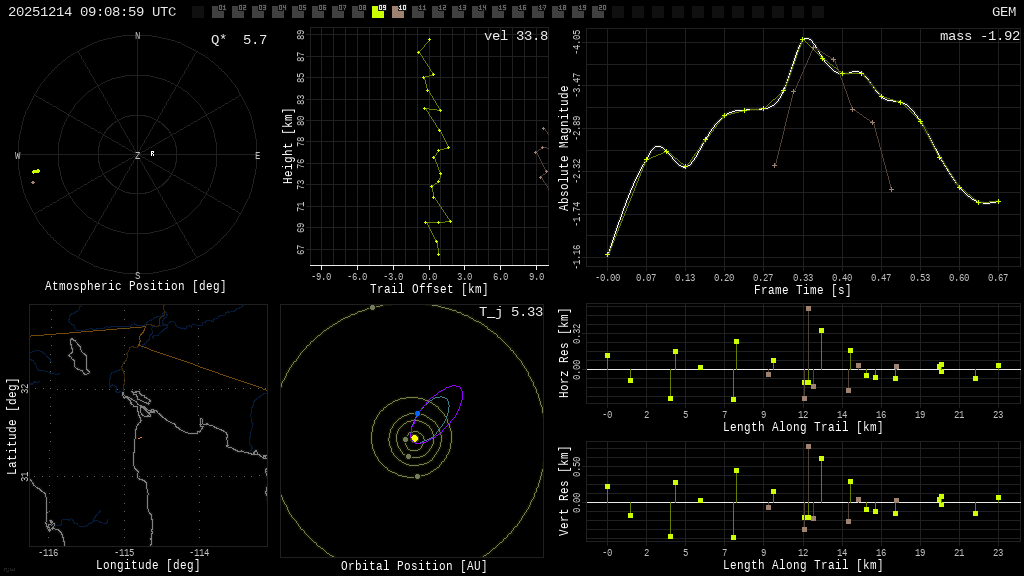
Task: Click the R marker near polar plot zenith
Action: pyautogui.click(x=152, y=153)
